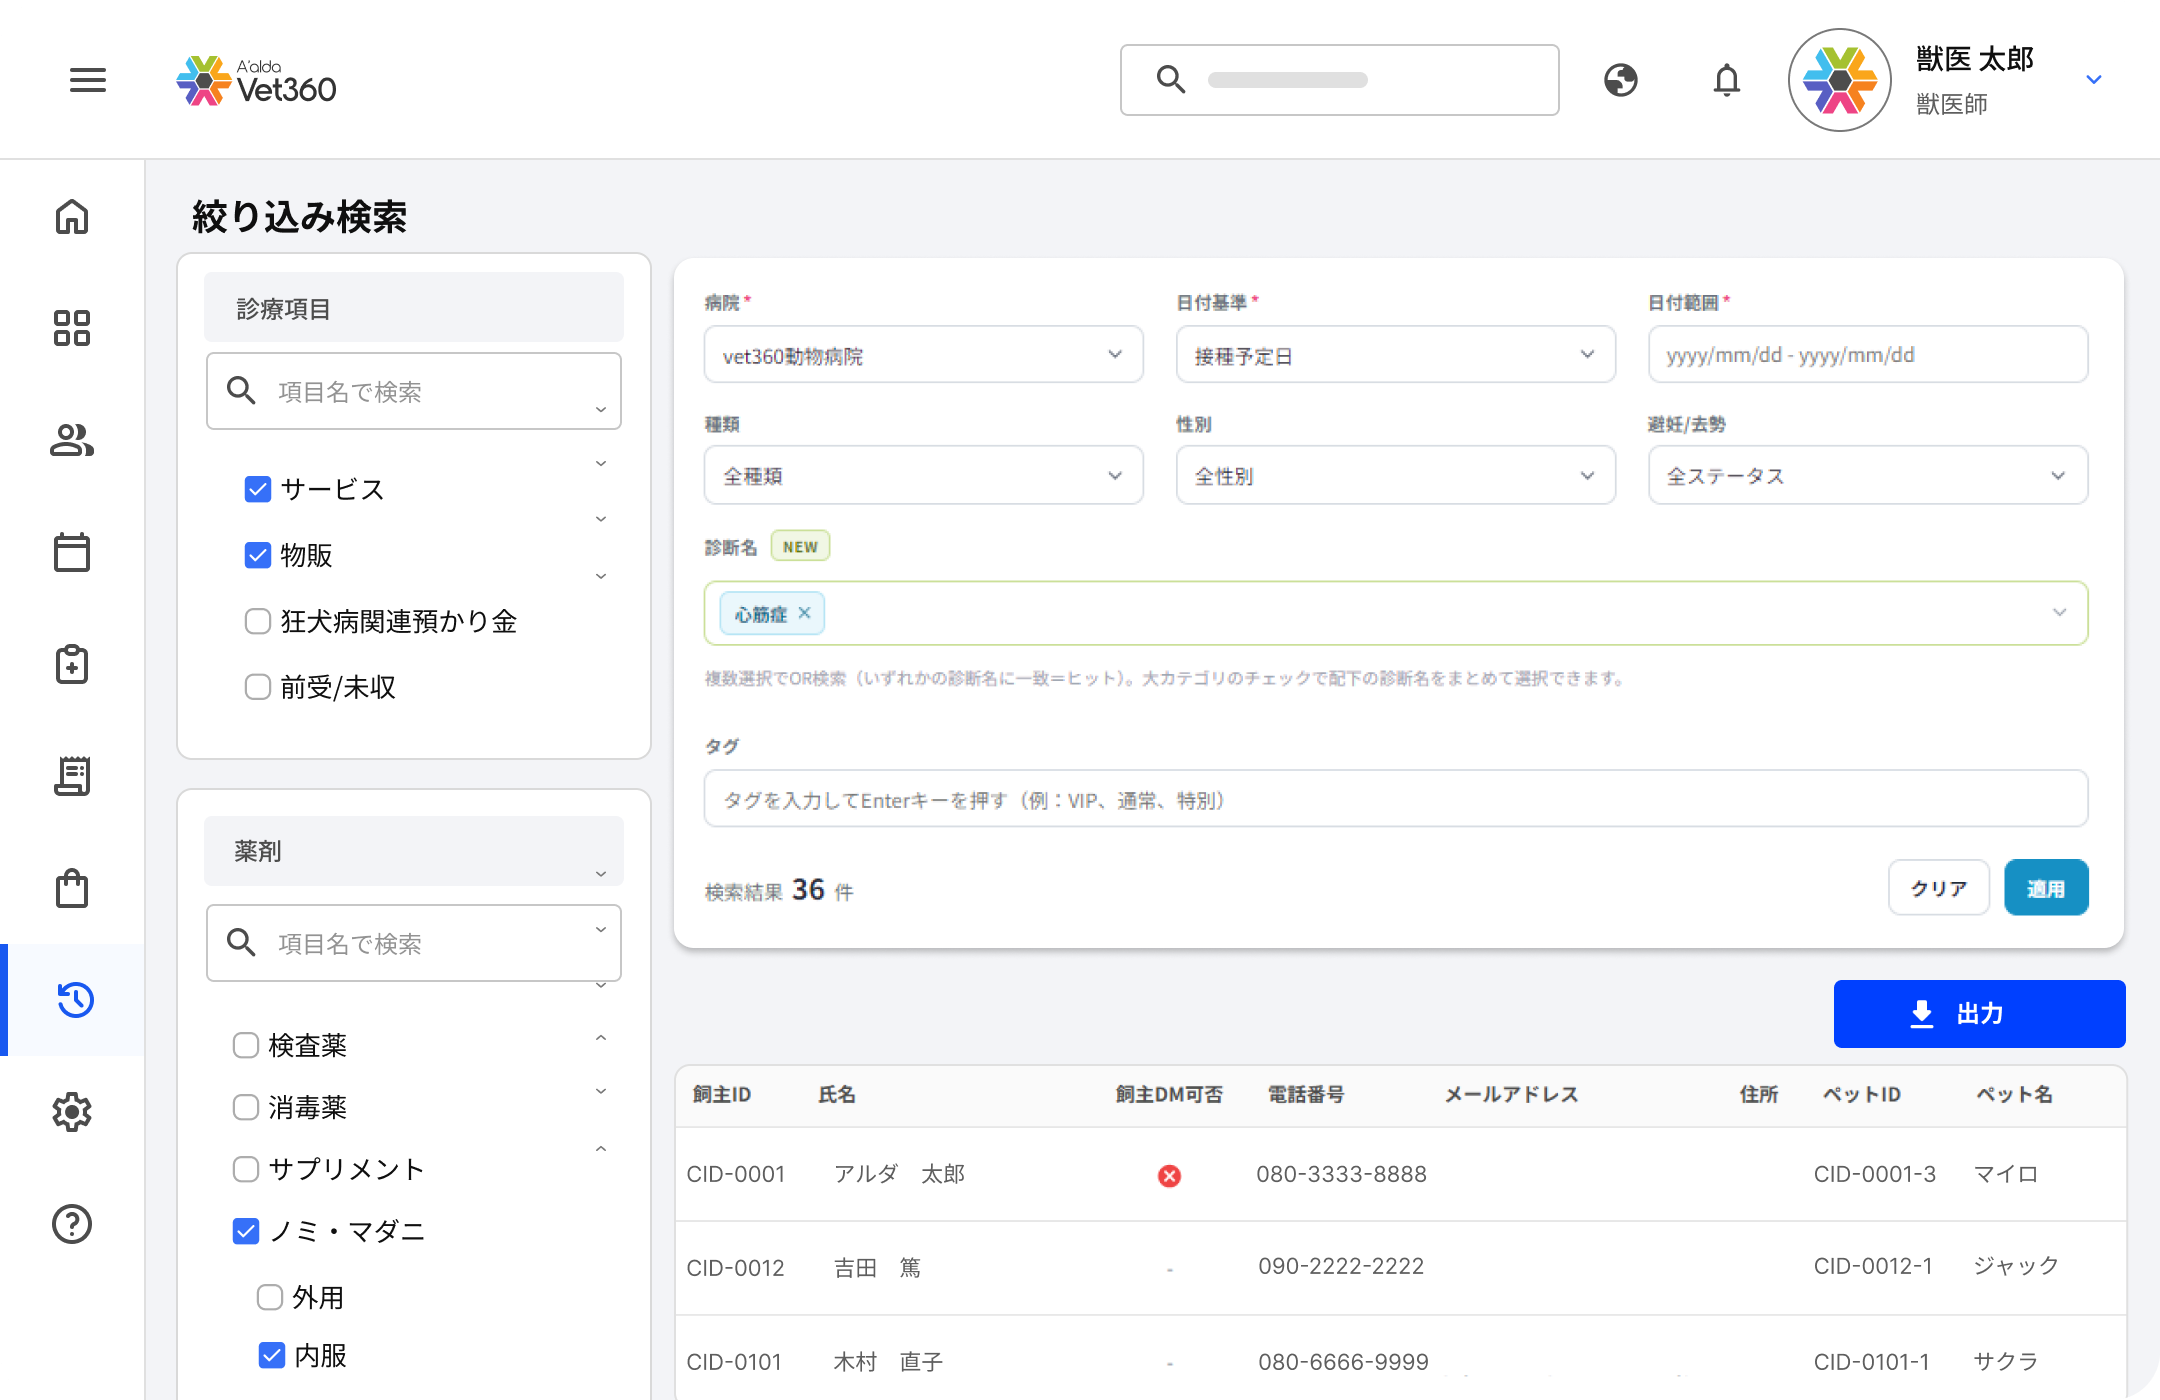Check the 狂犬病関連預かり金 checkbox
2160x1400 pixels.
(x=258, y=621)
